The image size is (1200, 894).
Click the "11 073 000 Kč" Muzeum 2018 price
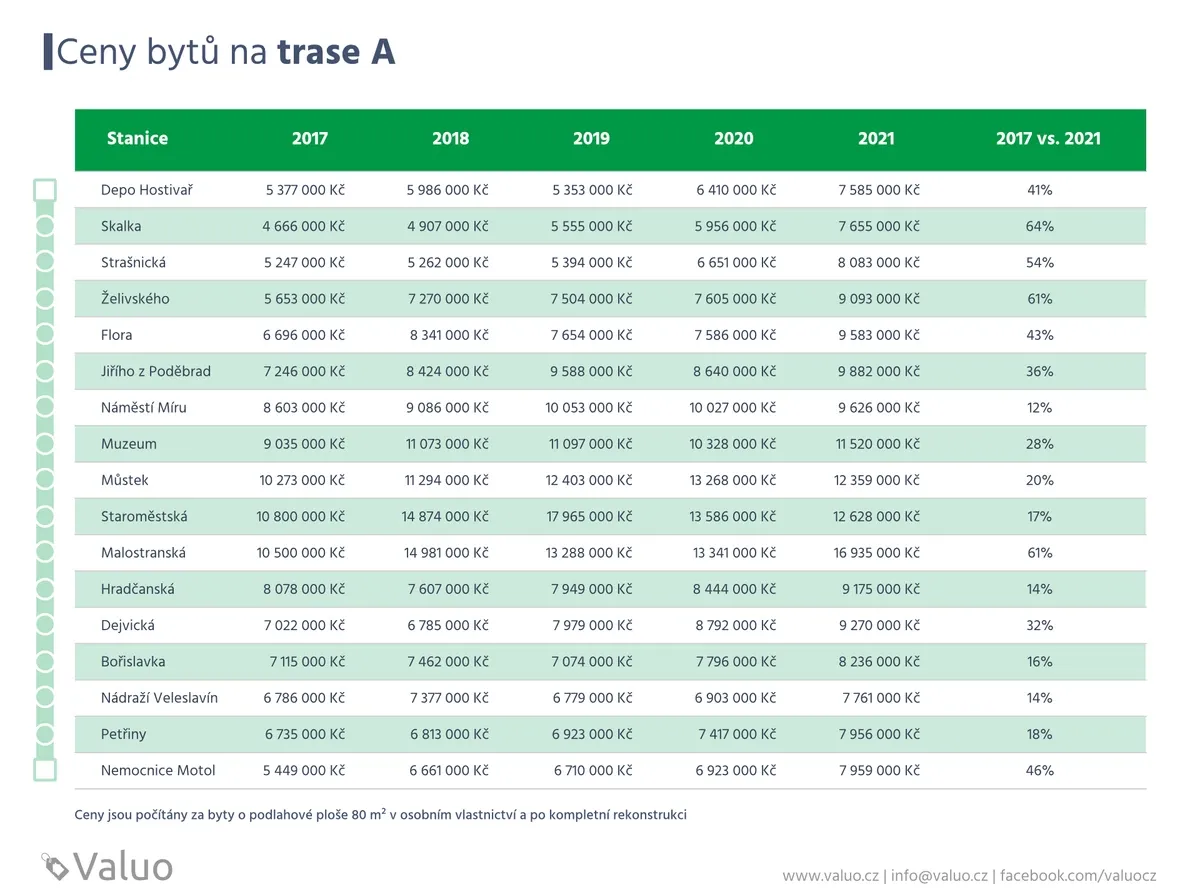pyautogui.click(x=447, y=444)
